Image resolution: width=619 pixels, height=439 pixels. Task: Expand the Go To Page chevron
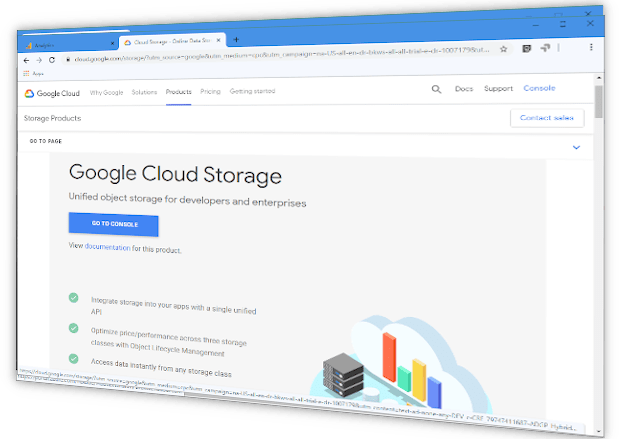[x=576, y=148]
